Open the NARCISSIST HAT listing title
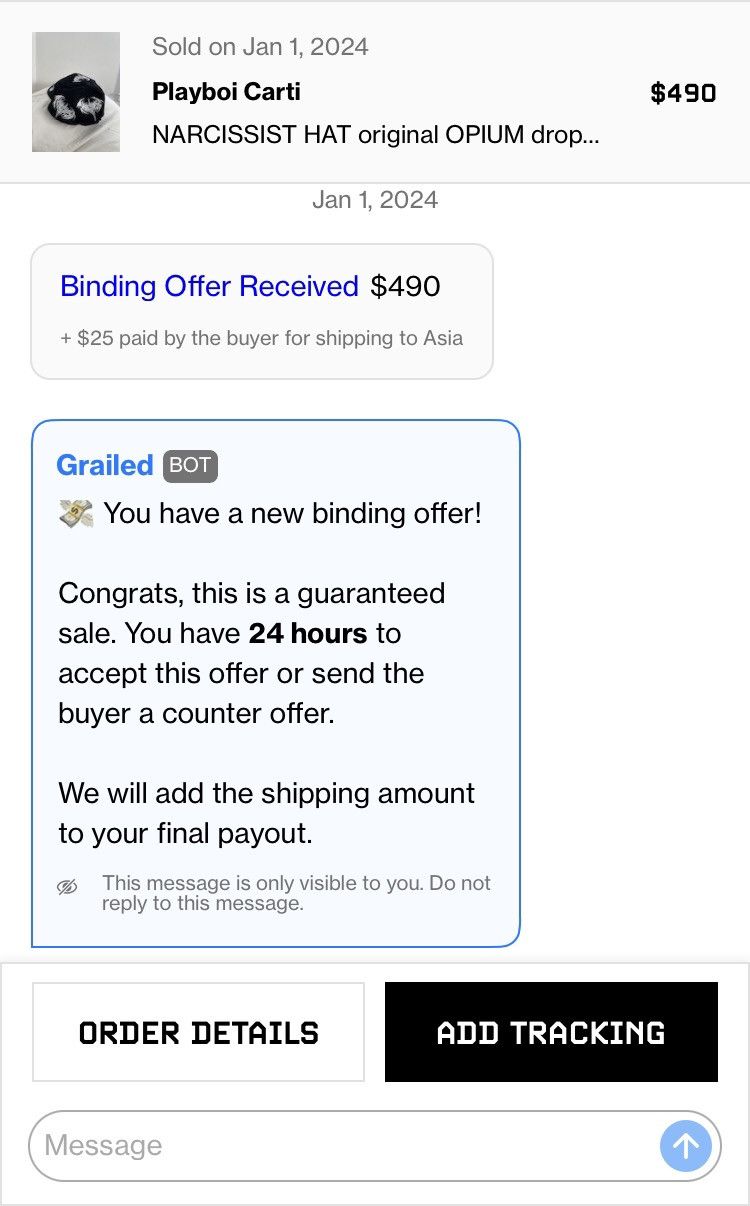The image size is (750, 1206). 375,134
